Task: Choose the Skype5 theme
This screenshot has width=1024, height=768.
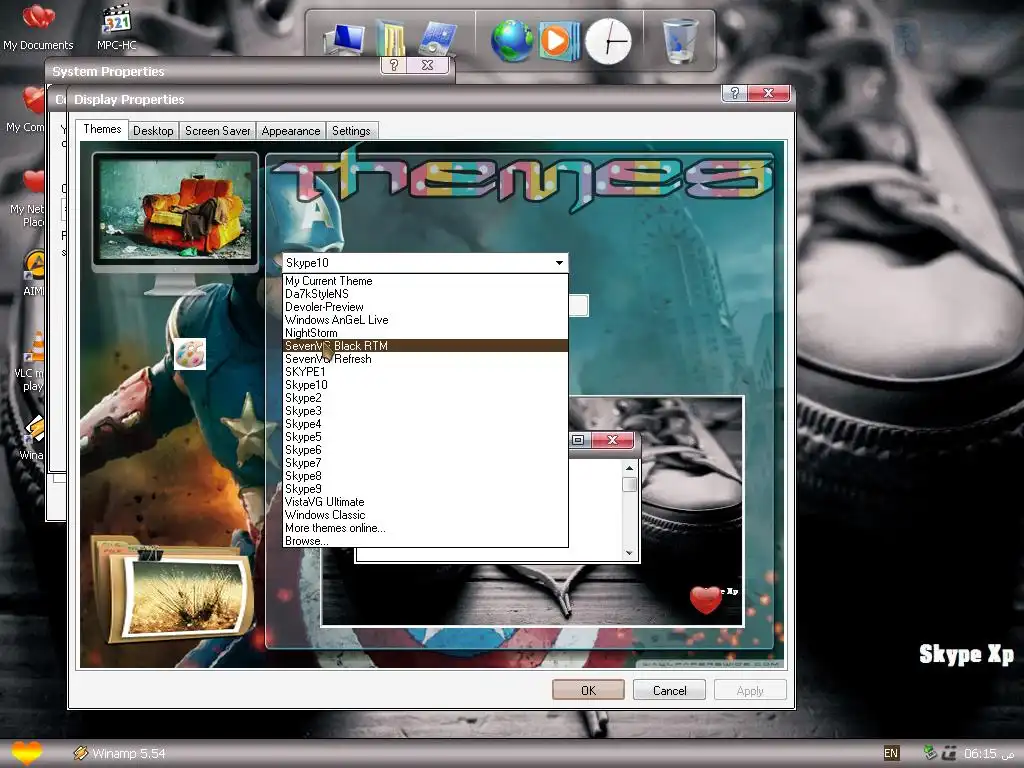Action: click(425, 437)
